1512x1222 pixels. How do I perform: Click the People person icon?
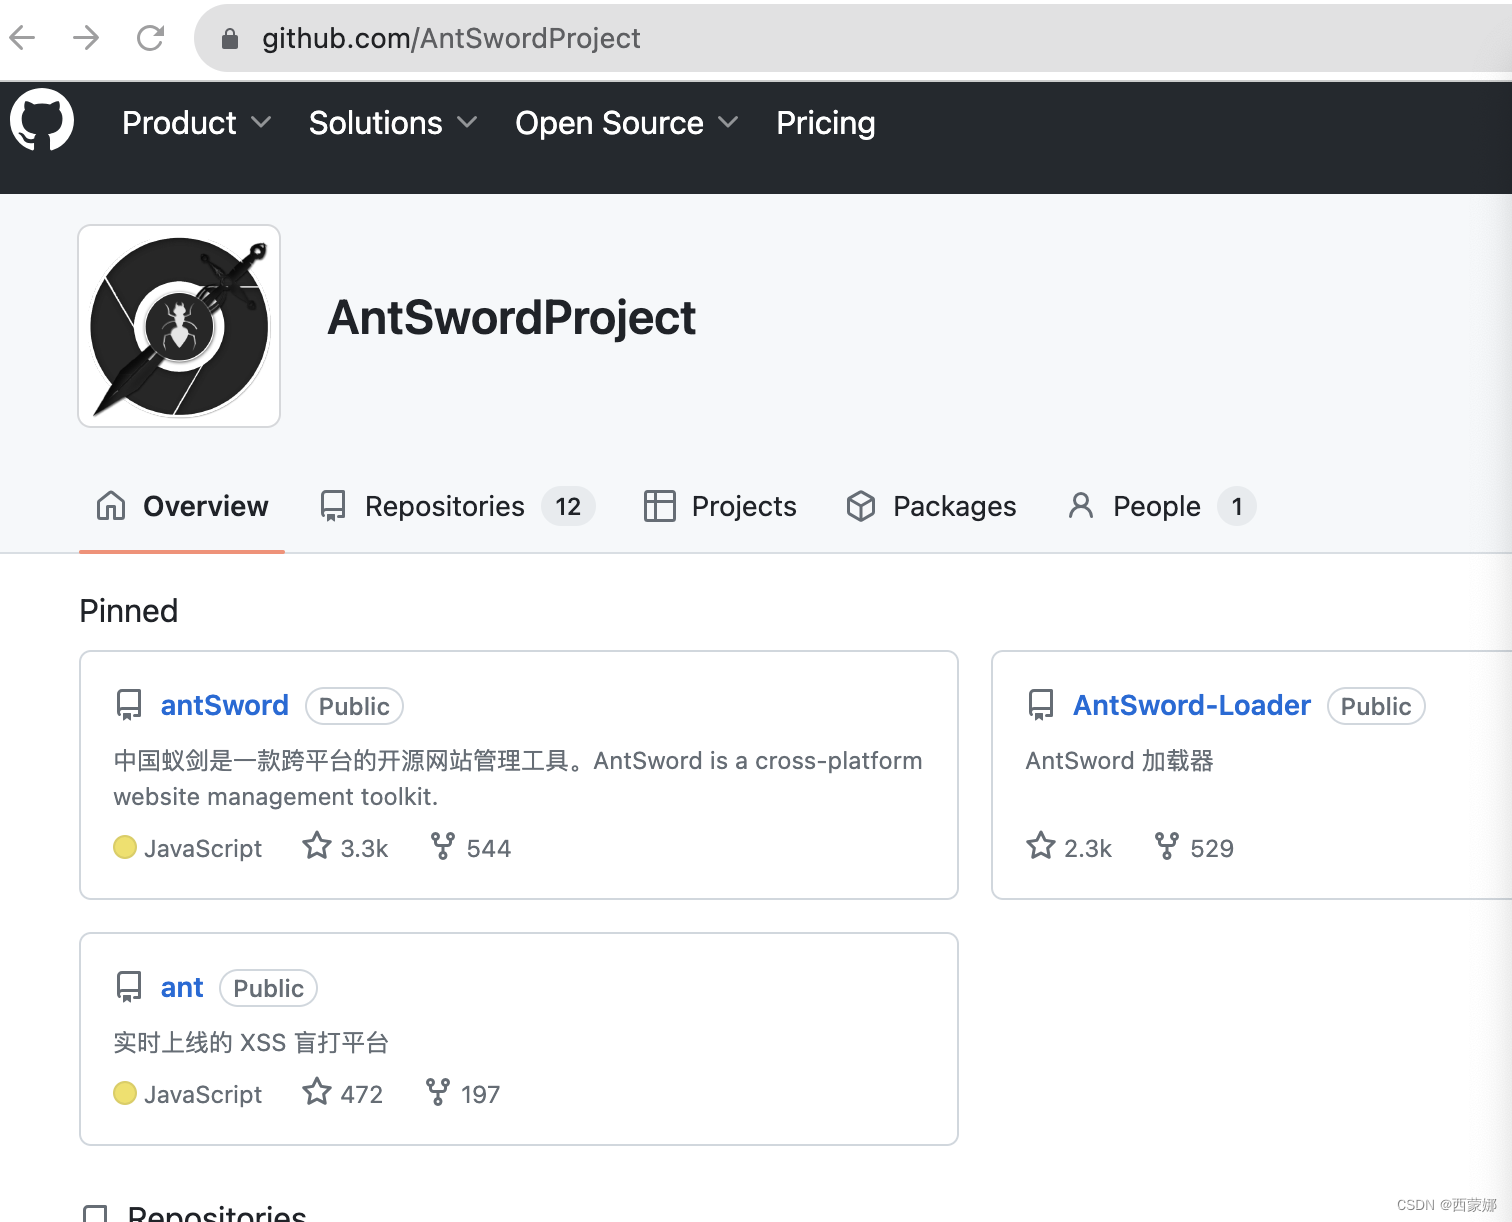pyautogui.click(x=1081, y=506)
